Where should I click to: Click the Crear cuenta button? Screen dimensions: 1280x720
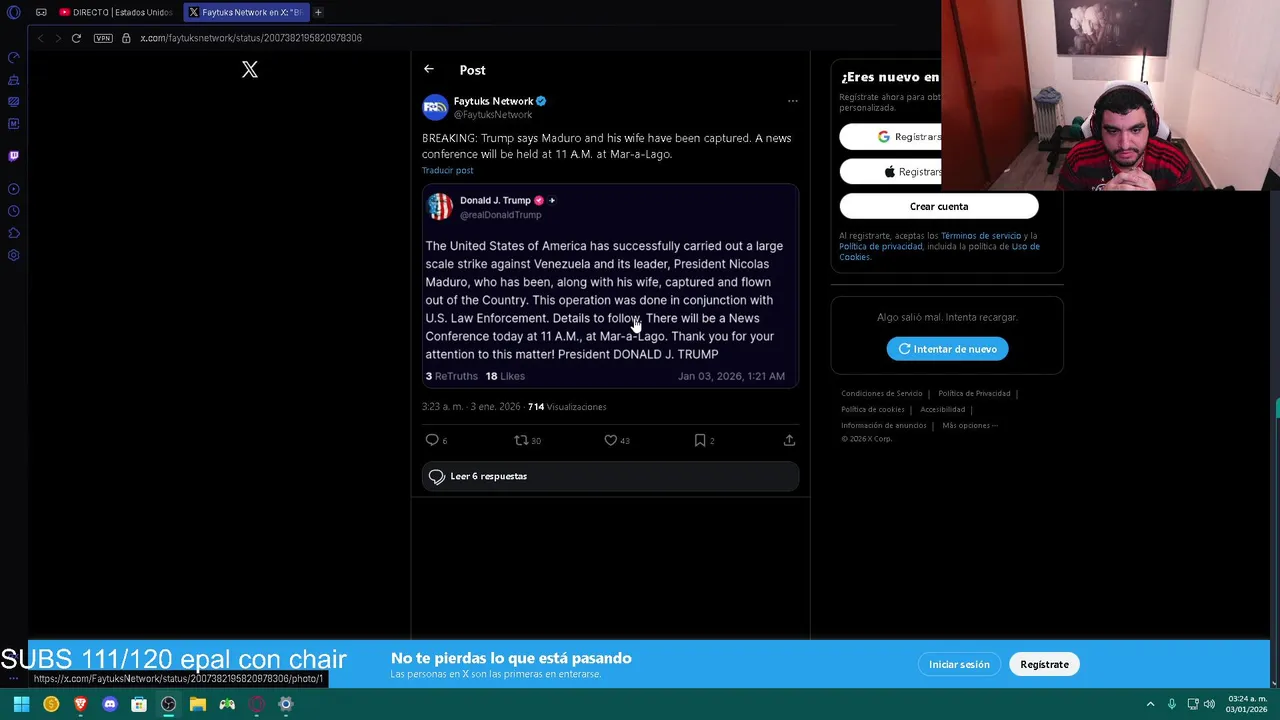[939, 206]
